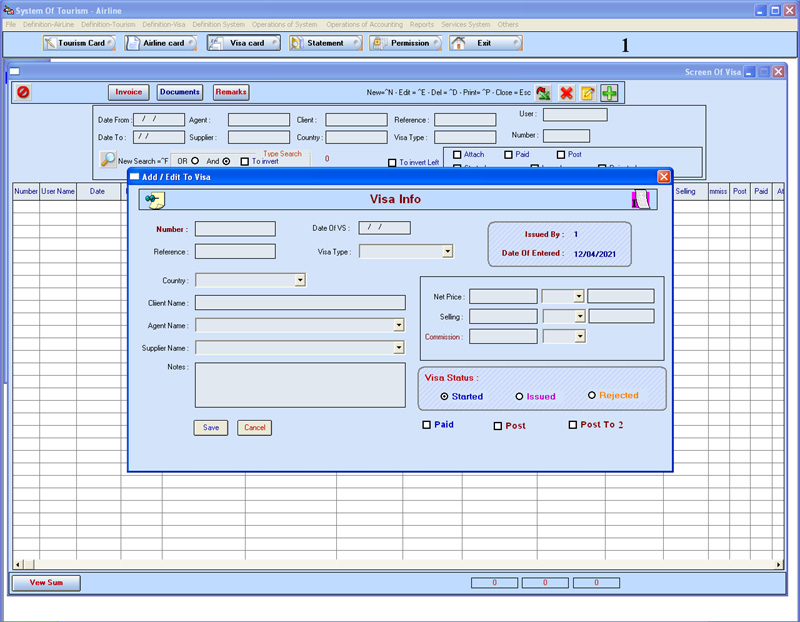Viewport: 800px width, 622px height.
Task: Click the green plus new record icon
Action: pyautogui.click(x=609, y=93)
